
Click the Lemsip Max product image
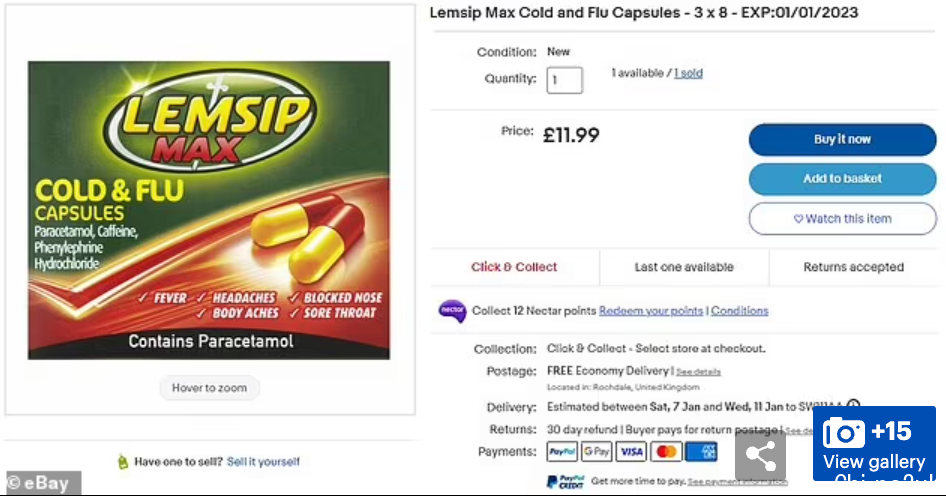(209, 210)
